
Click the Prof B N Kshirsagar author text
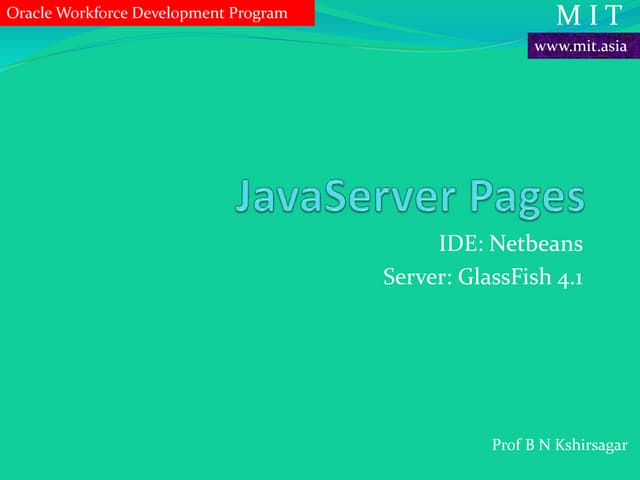click(559, 444)
